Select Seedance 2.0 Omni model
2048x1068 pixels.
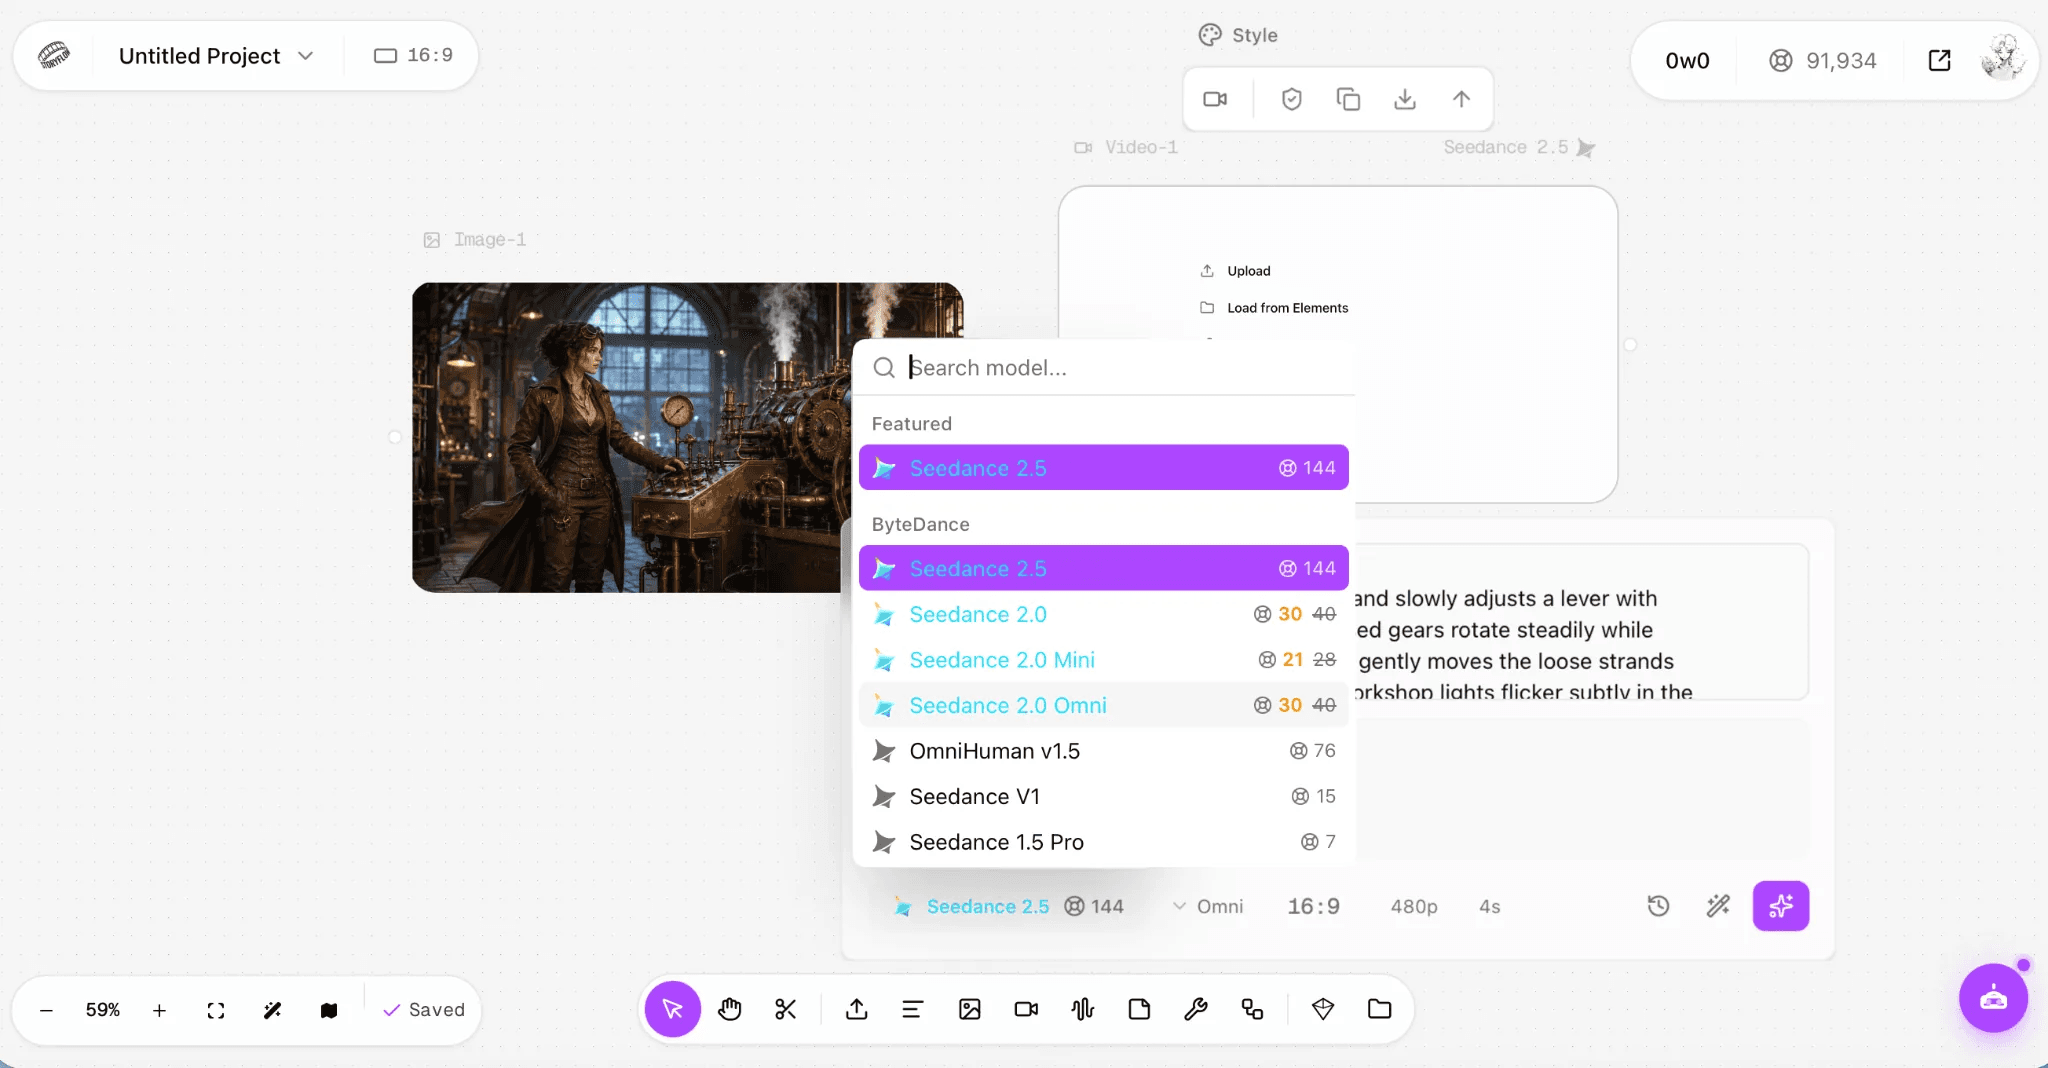(1104, 705)
